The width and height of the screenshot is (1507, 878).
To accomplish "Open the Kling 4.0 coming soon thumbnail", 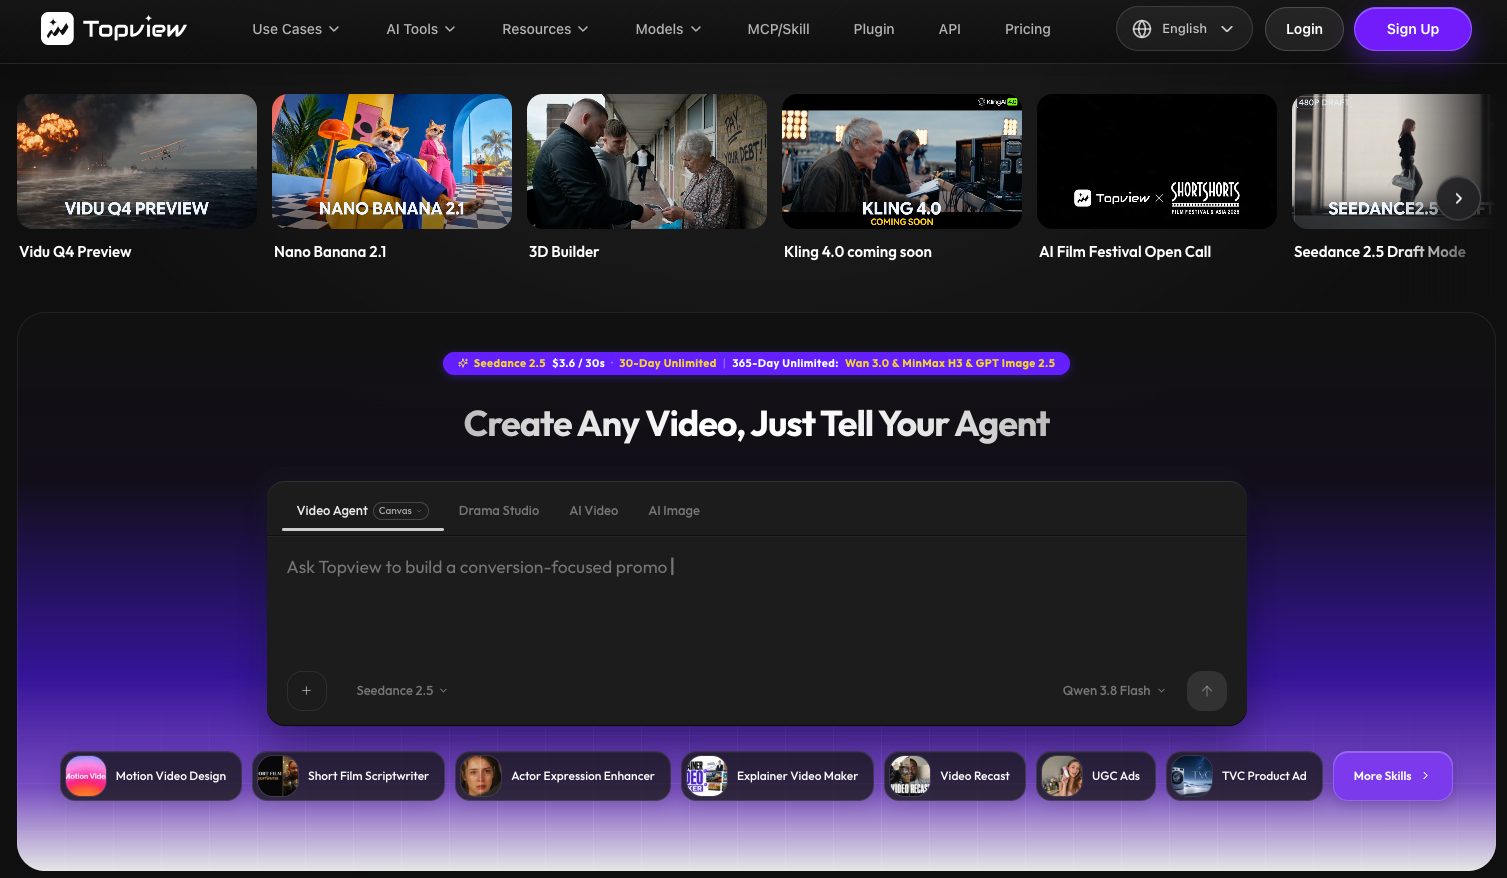I will coord(902,161).
